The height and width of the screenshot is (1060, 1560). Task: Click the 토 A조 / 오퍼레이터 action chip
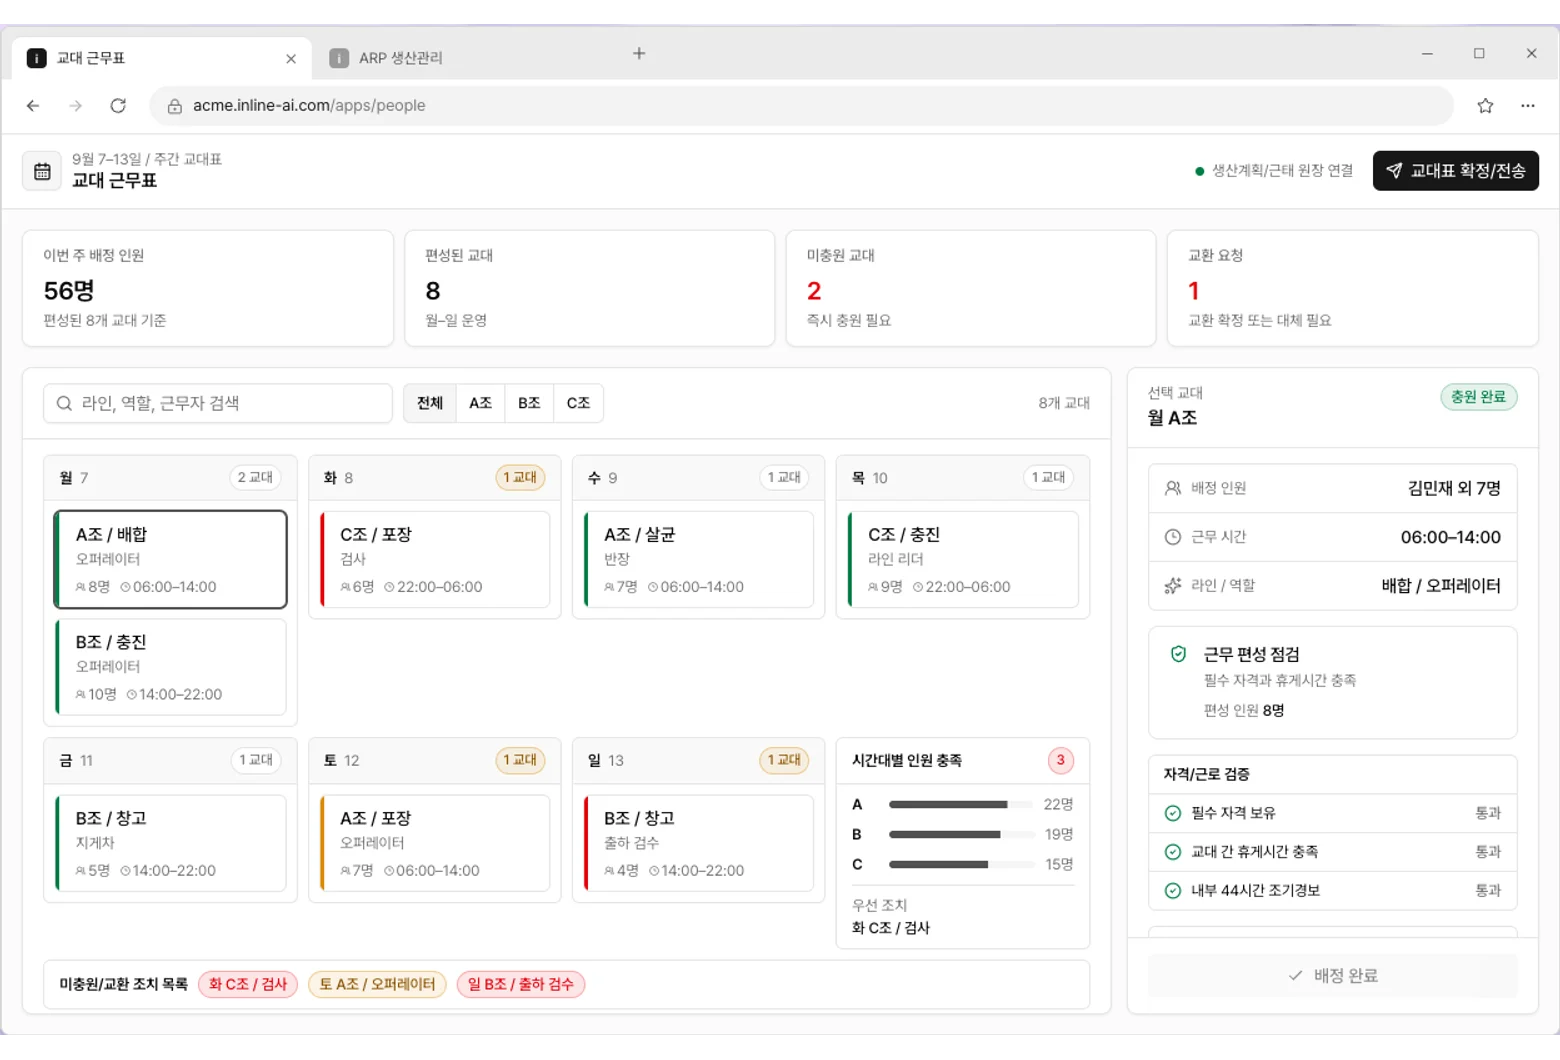point(377,984)
